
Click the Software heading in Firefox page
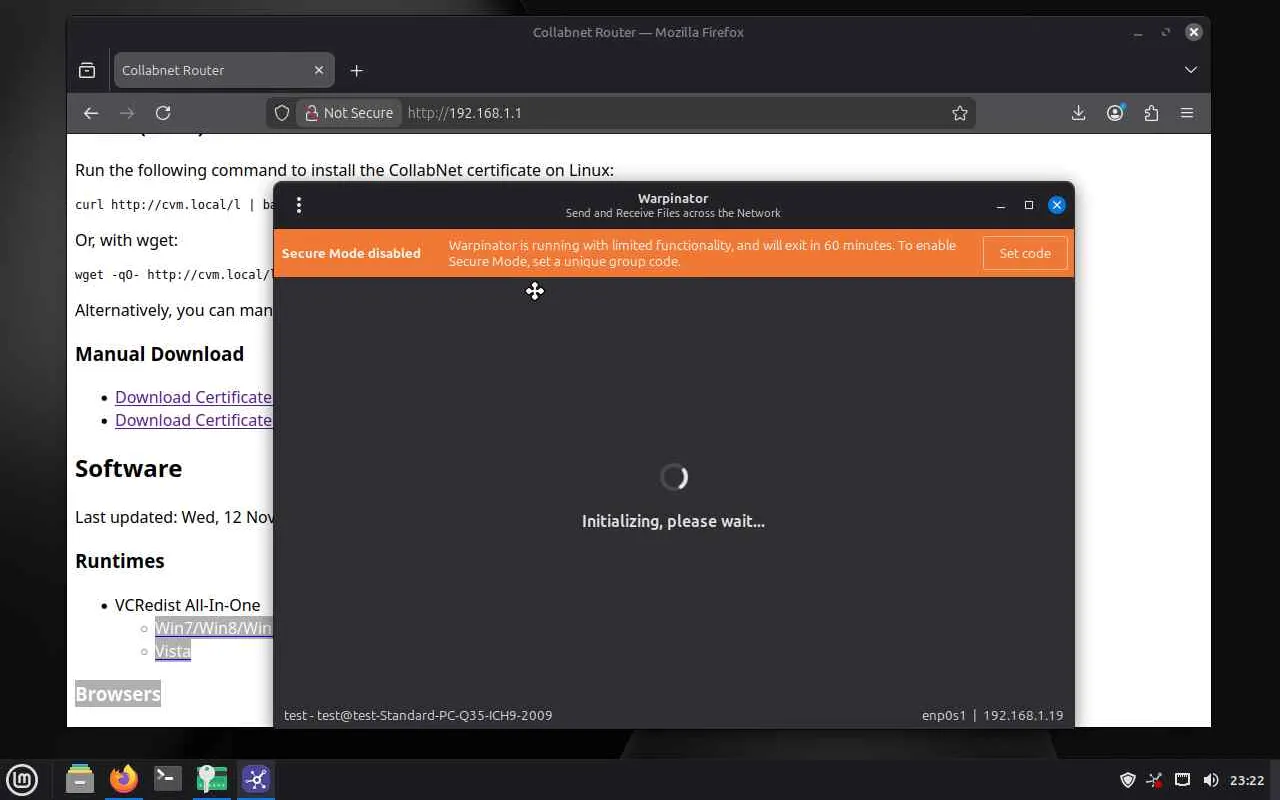click(x=128, y=468)
